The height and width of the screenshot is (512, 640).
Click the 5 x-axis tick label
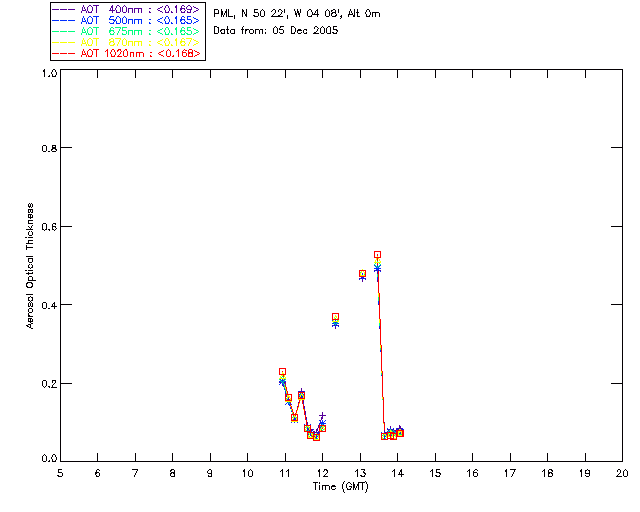(60, 473)
